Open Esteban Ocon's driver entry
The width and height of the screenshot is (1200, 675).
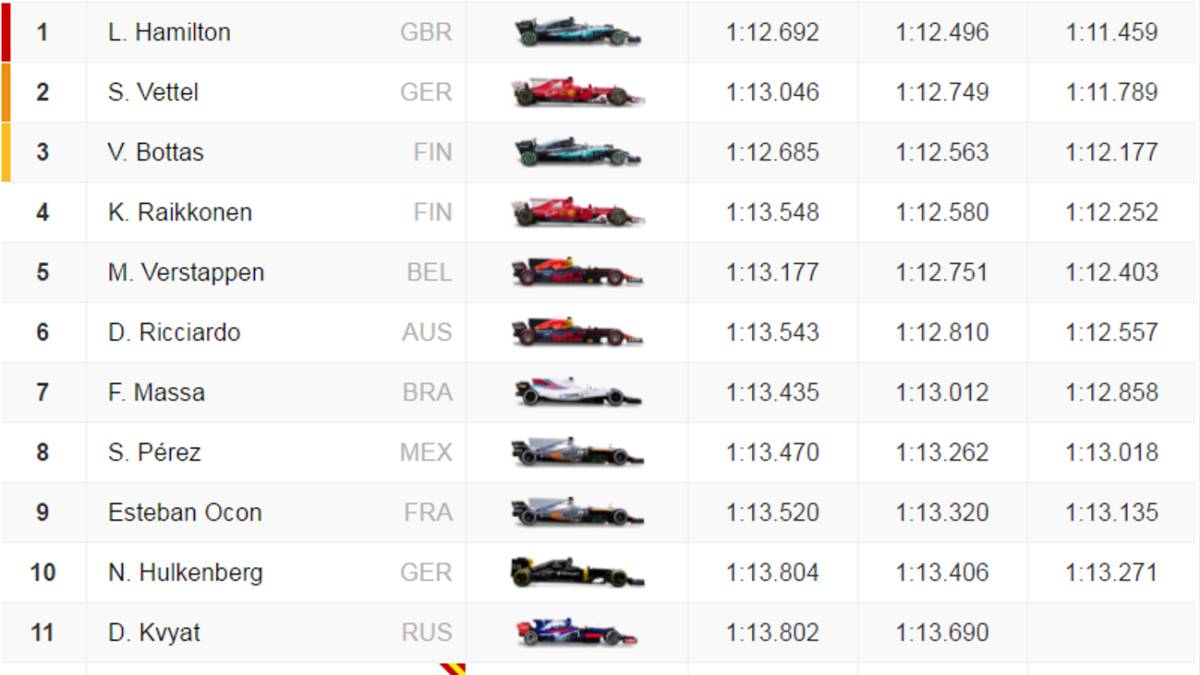(185, 512)
